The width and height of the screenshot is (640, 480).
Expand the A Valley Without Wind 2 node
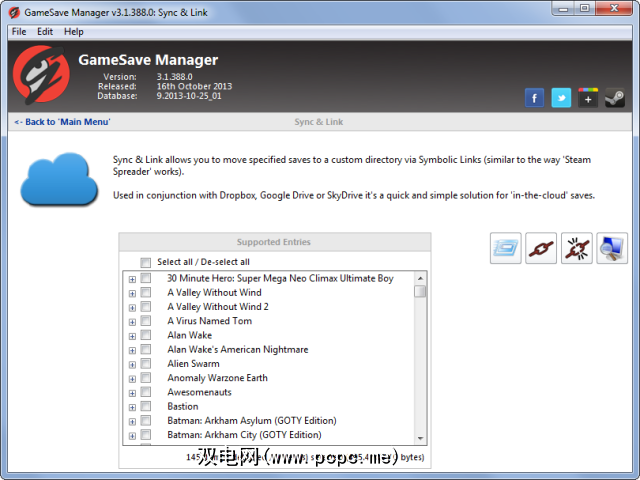132,308
